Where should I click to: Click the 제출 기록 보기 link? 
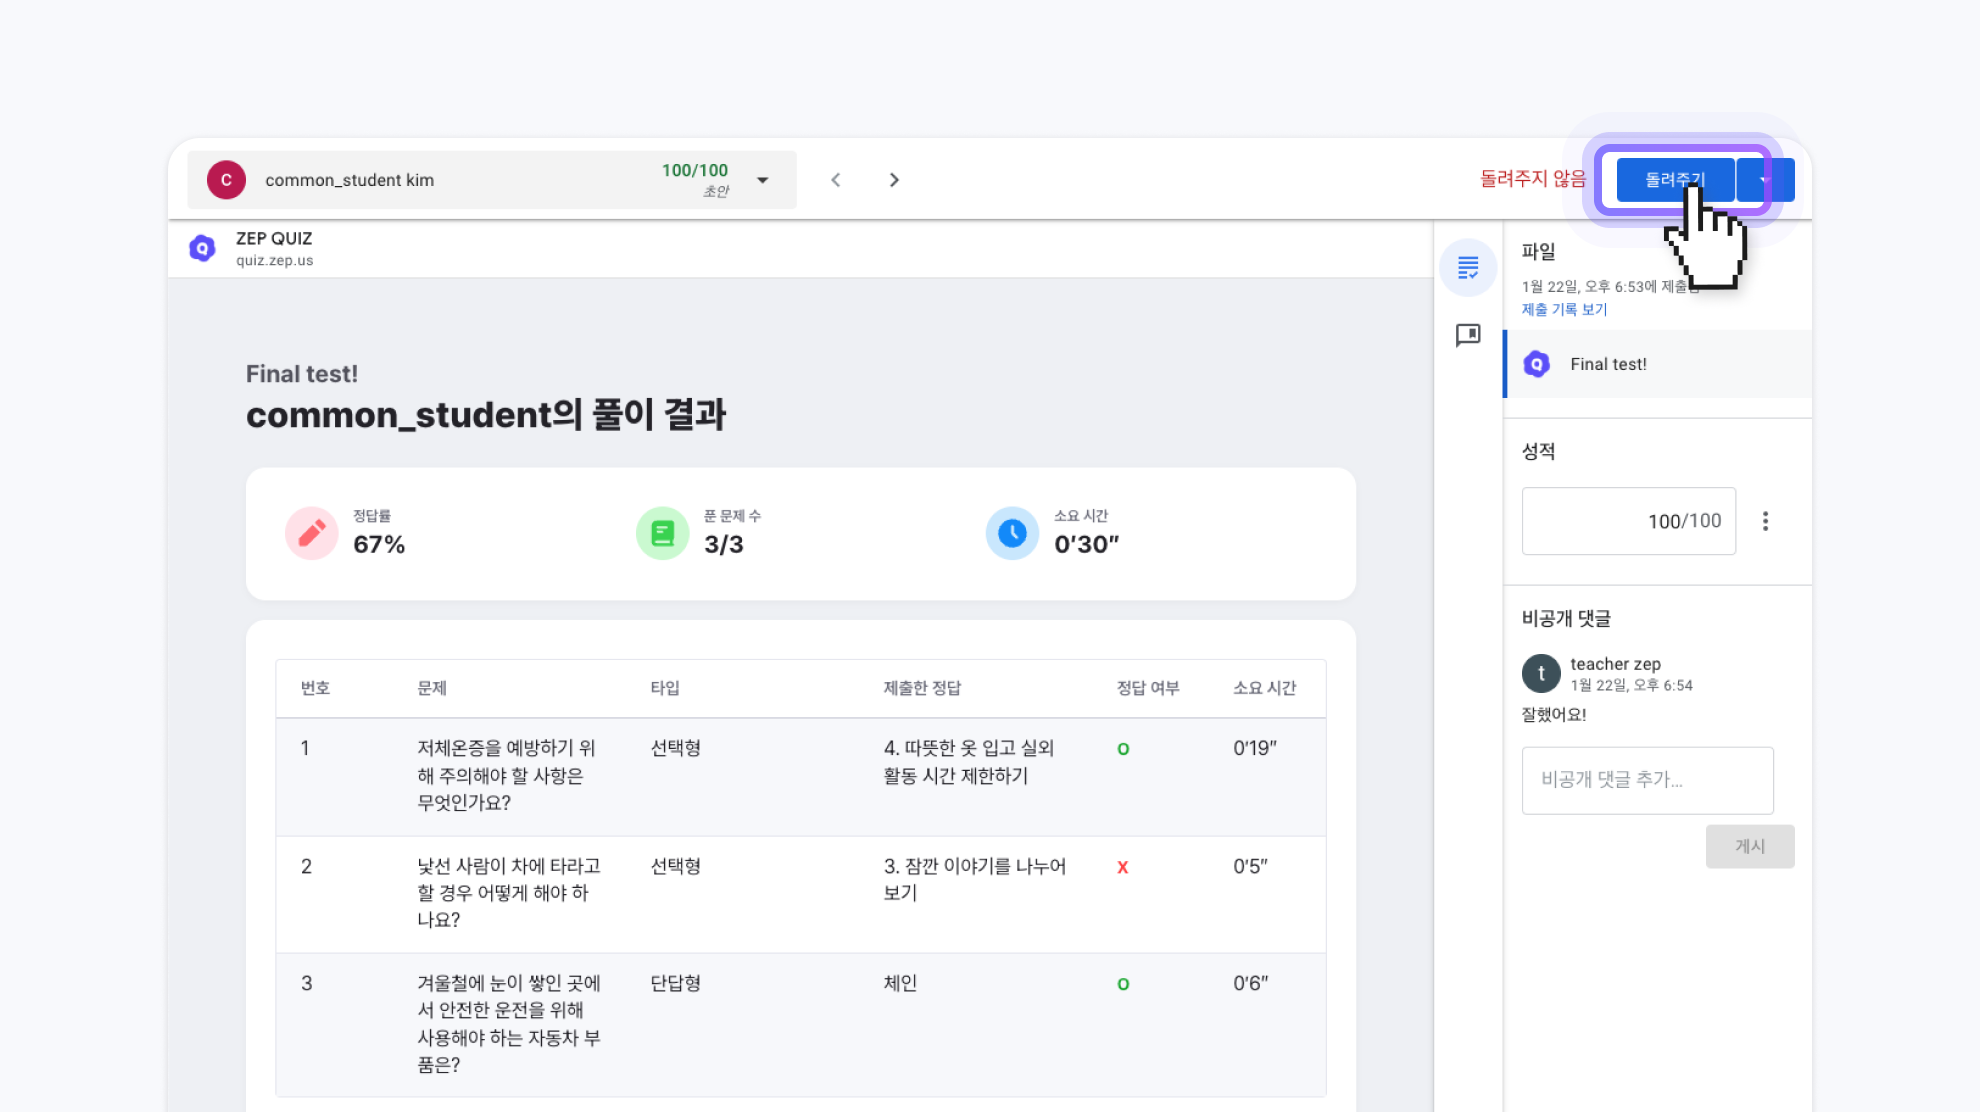point(1564,310)
